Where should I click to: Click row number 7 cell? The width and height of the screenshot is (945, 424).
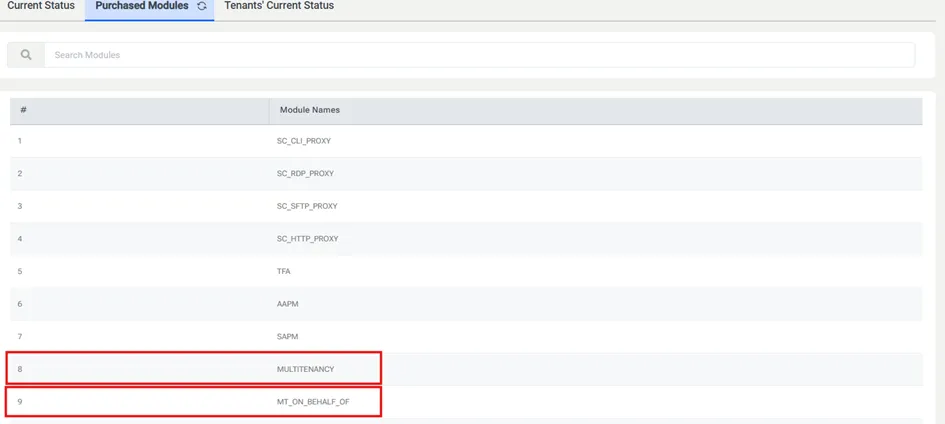(140, 336)
